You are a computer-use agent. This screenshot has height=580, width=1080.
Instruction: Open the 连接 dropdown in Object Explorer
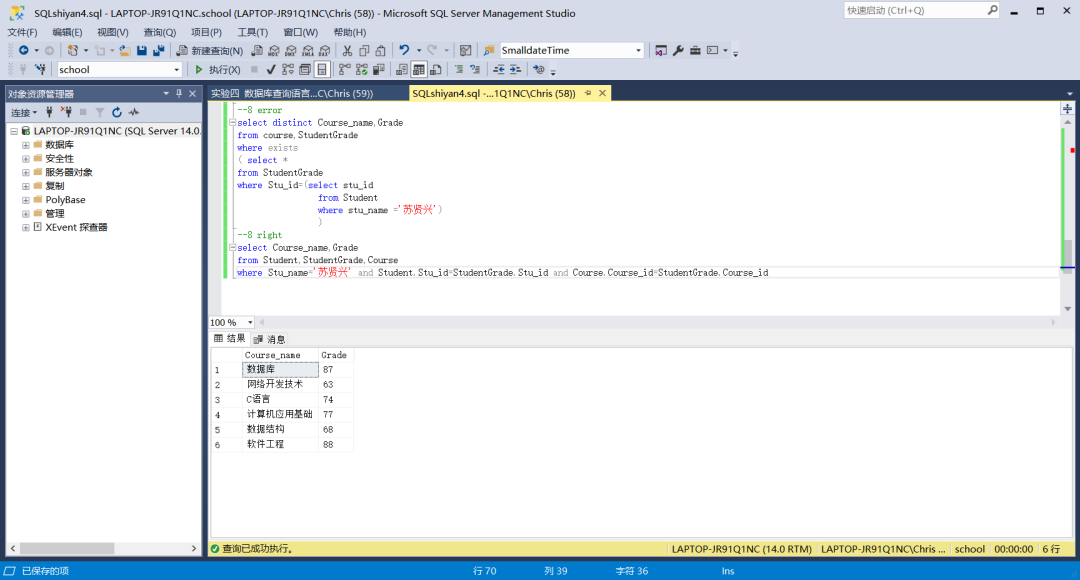[24, 112]
